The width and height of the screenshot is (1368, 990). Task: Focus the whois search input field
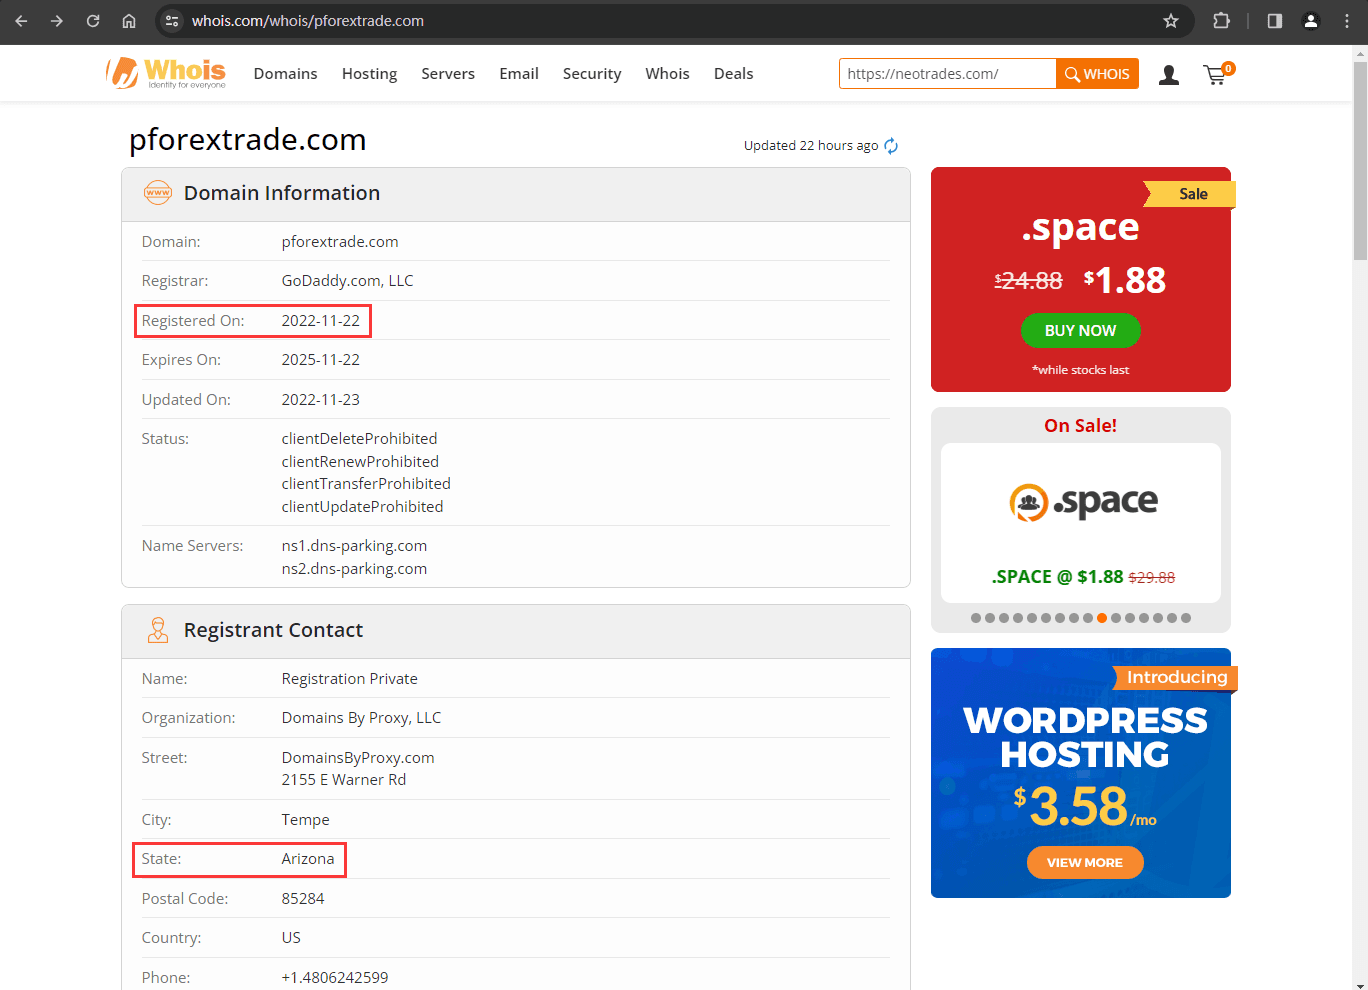[x=947, y=74]
